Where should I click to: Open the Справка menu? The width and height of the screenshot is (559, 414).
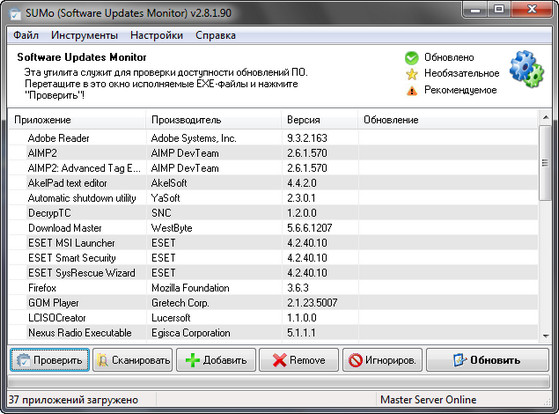[215, 35]
